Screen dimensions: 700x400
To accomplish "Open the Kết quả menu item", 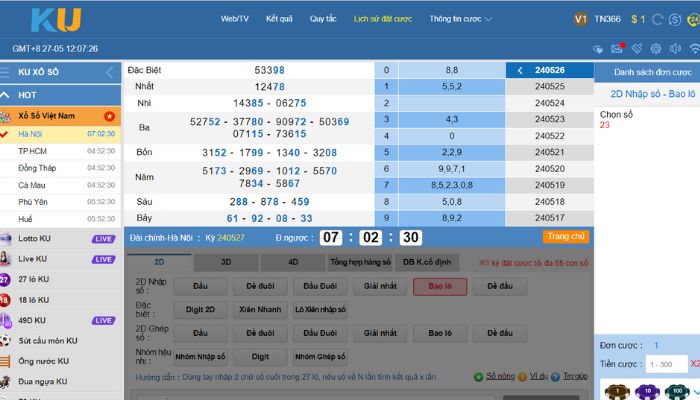I will [x=279, y=19].
